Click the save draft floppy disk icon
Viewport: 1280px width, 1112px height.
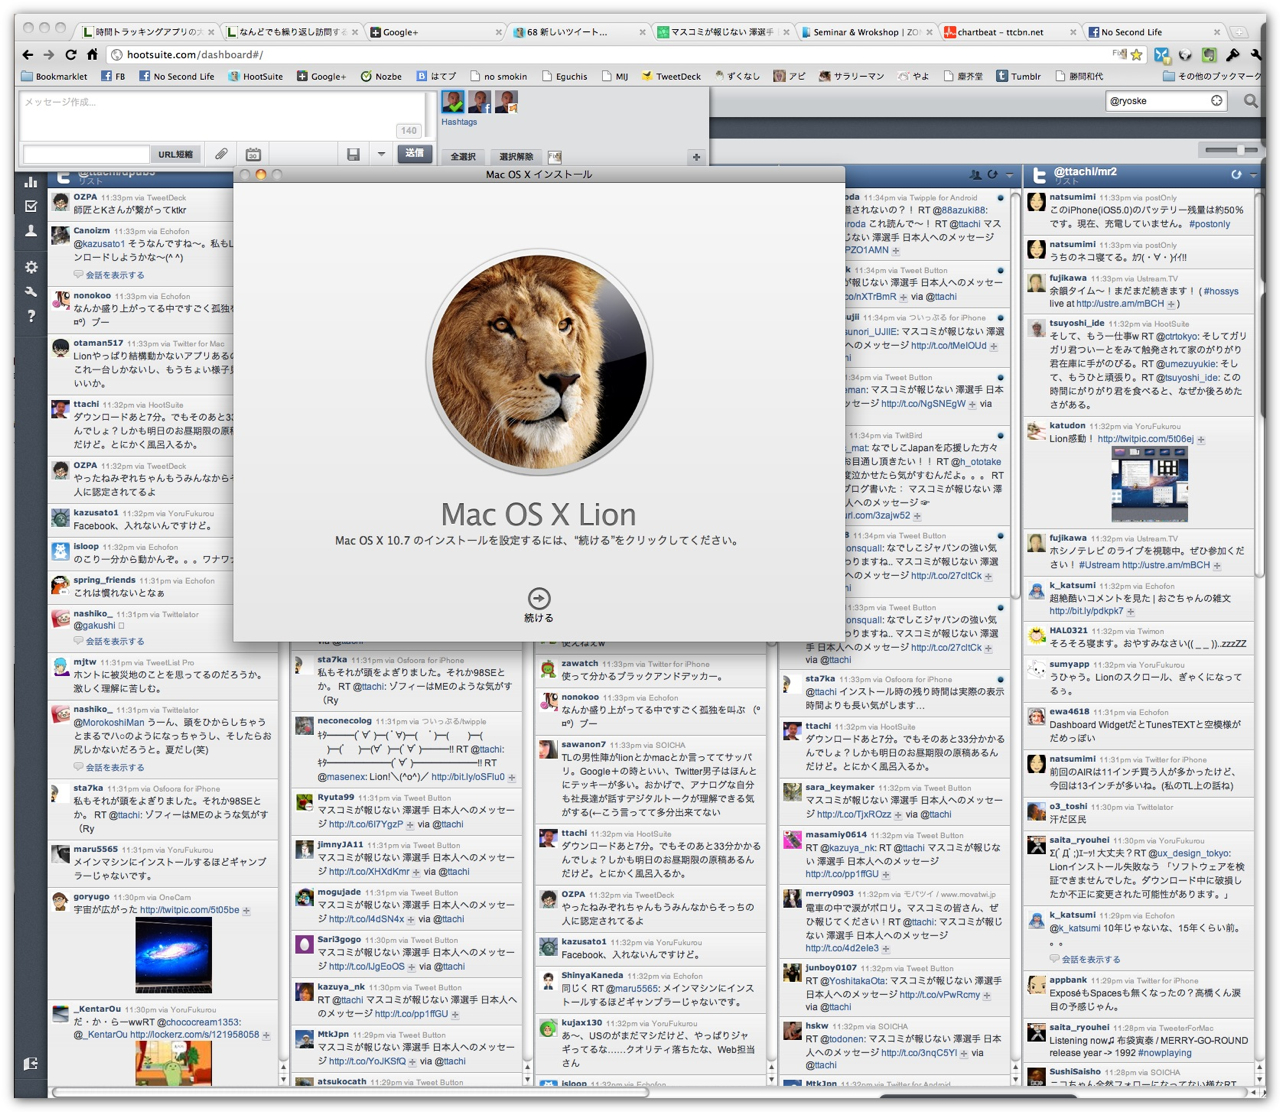pos(353,154)
